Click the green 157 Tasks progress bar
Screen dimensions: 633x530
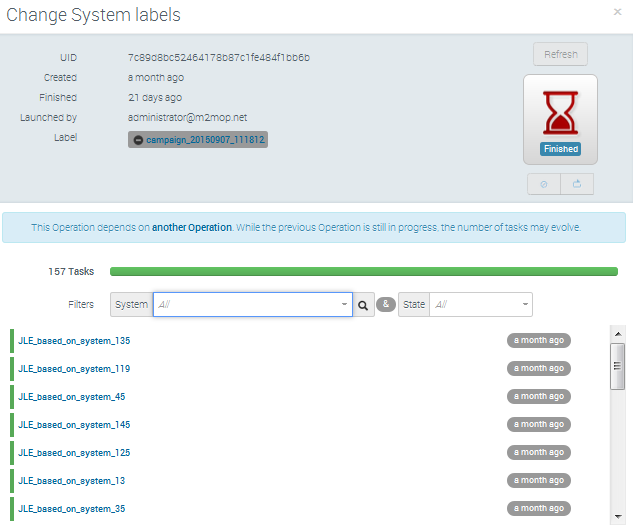click(x=363, y=271)
